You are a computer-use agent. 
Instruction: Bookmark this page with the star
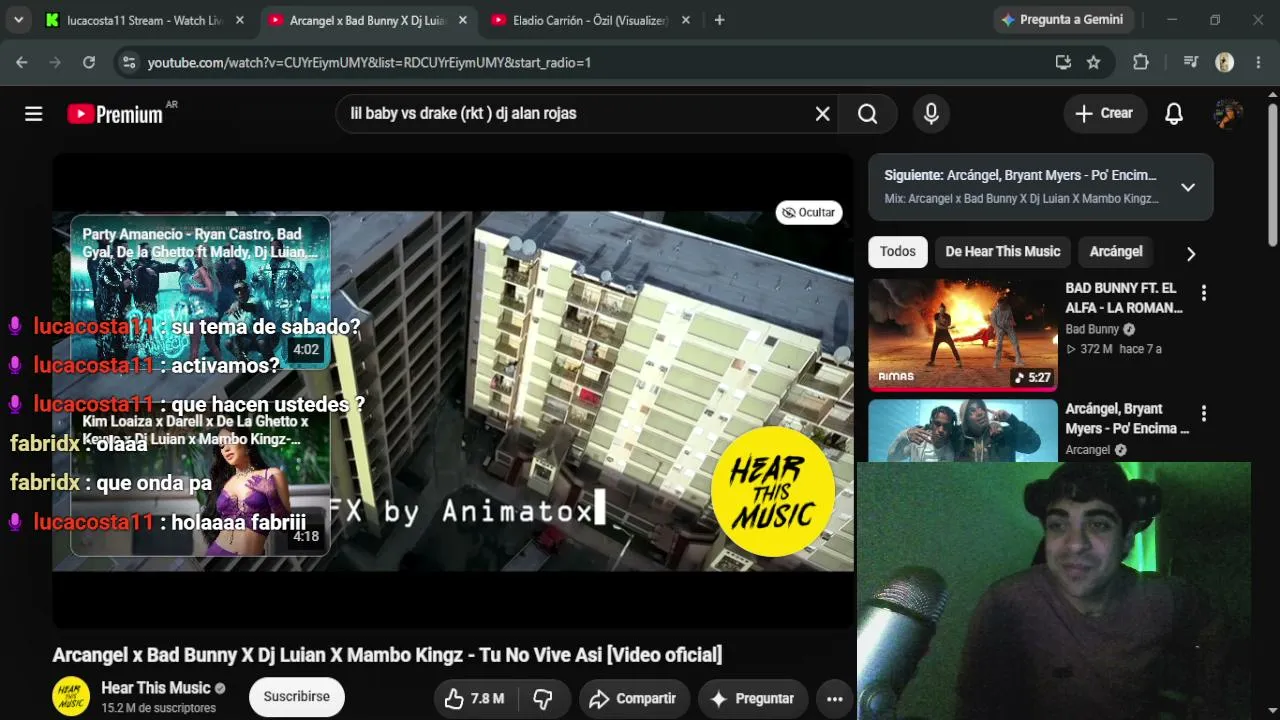pos(1094,62)
